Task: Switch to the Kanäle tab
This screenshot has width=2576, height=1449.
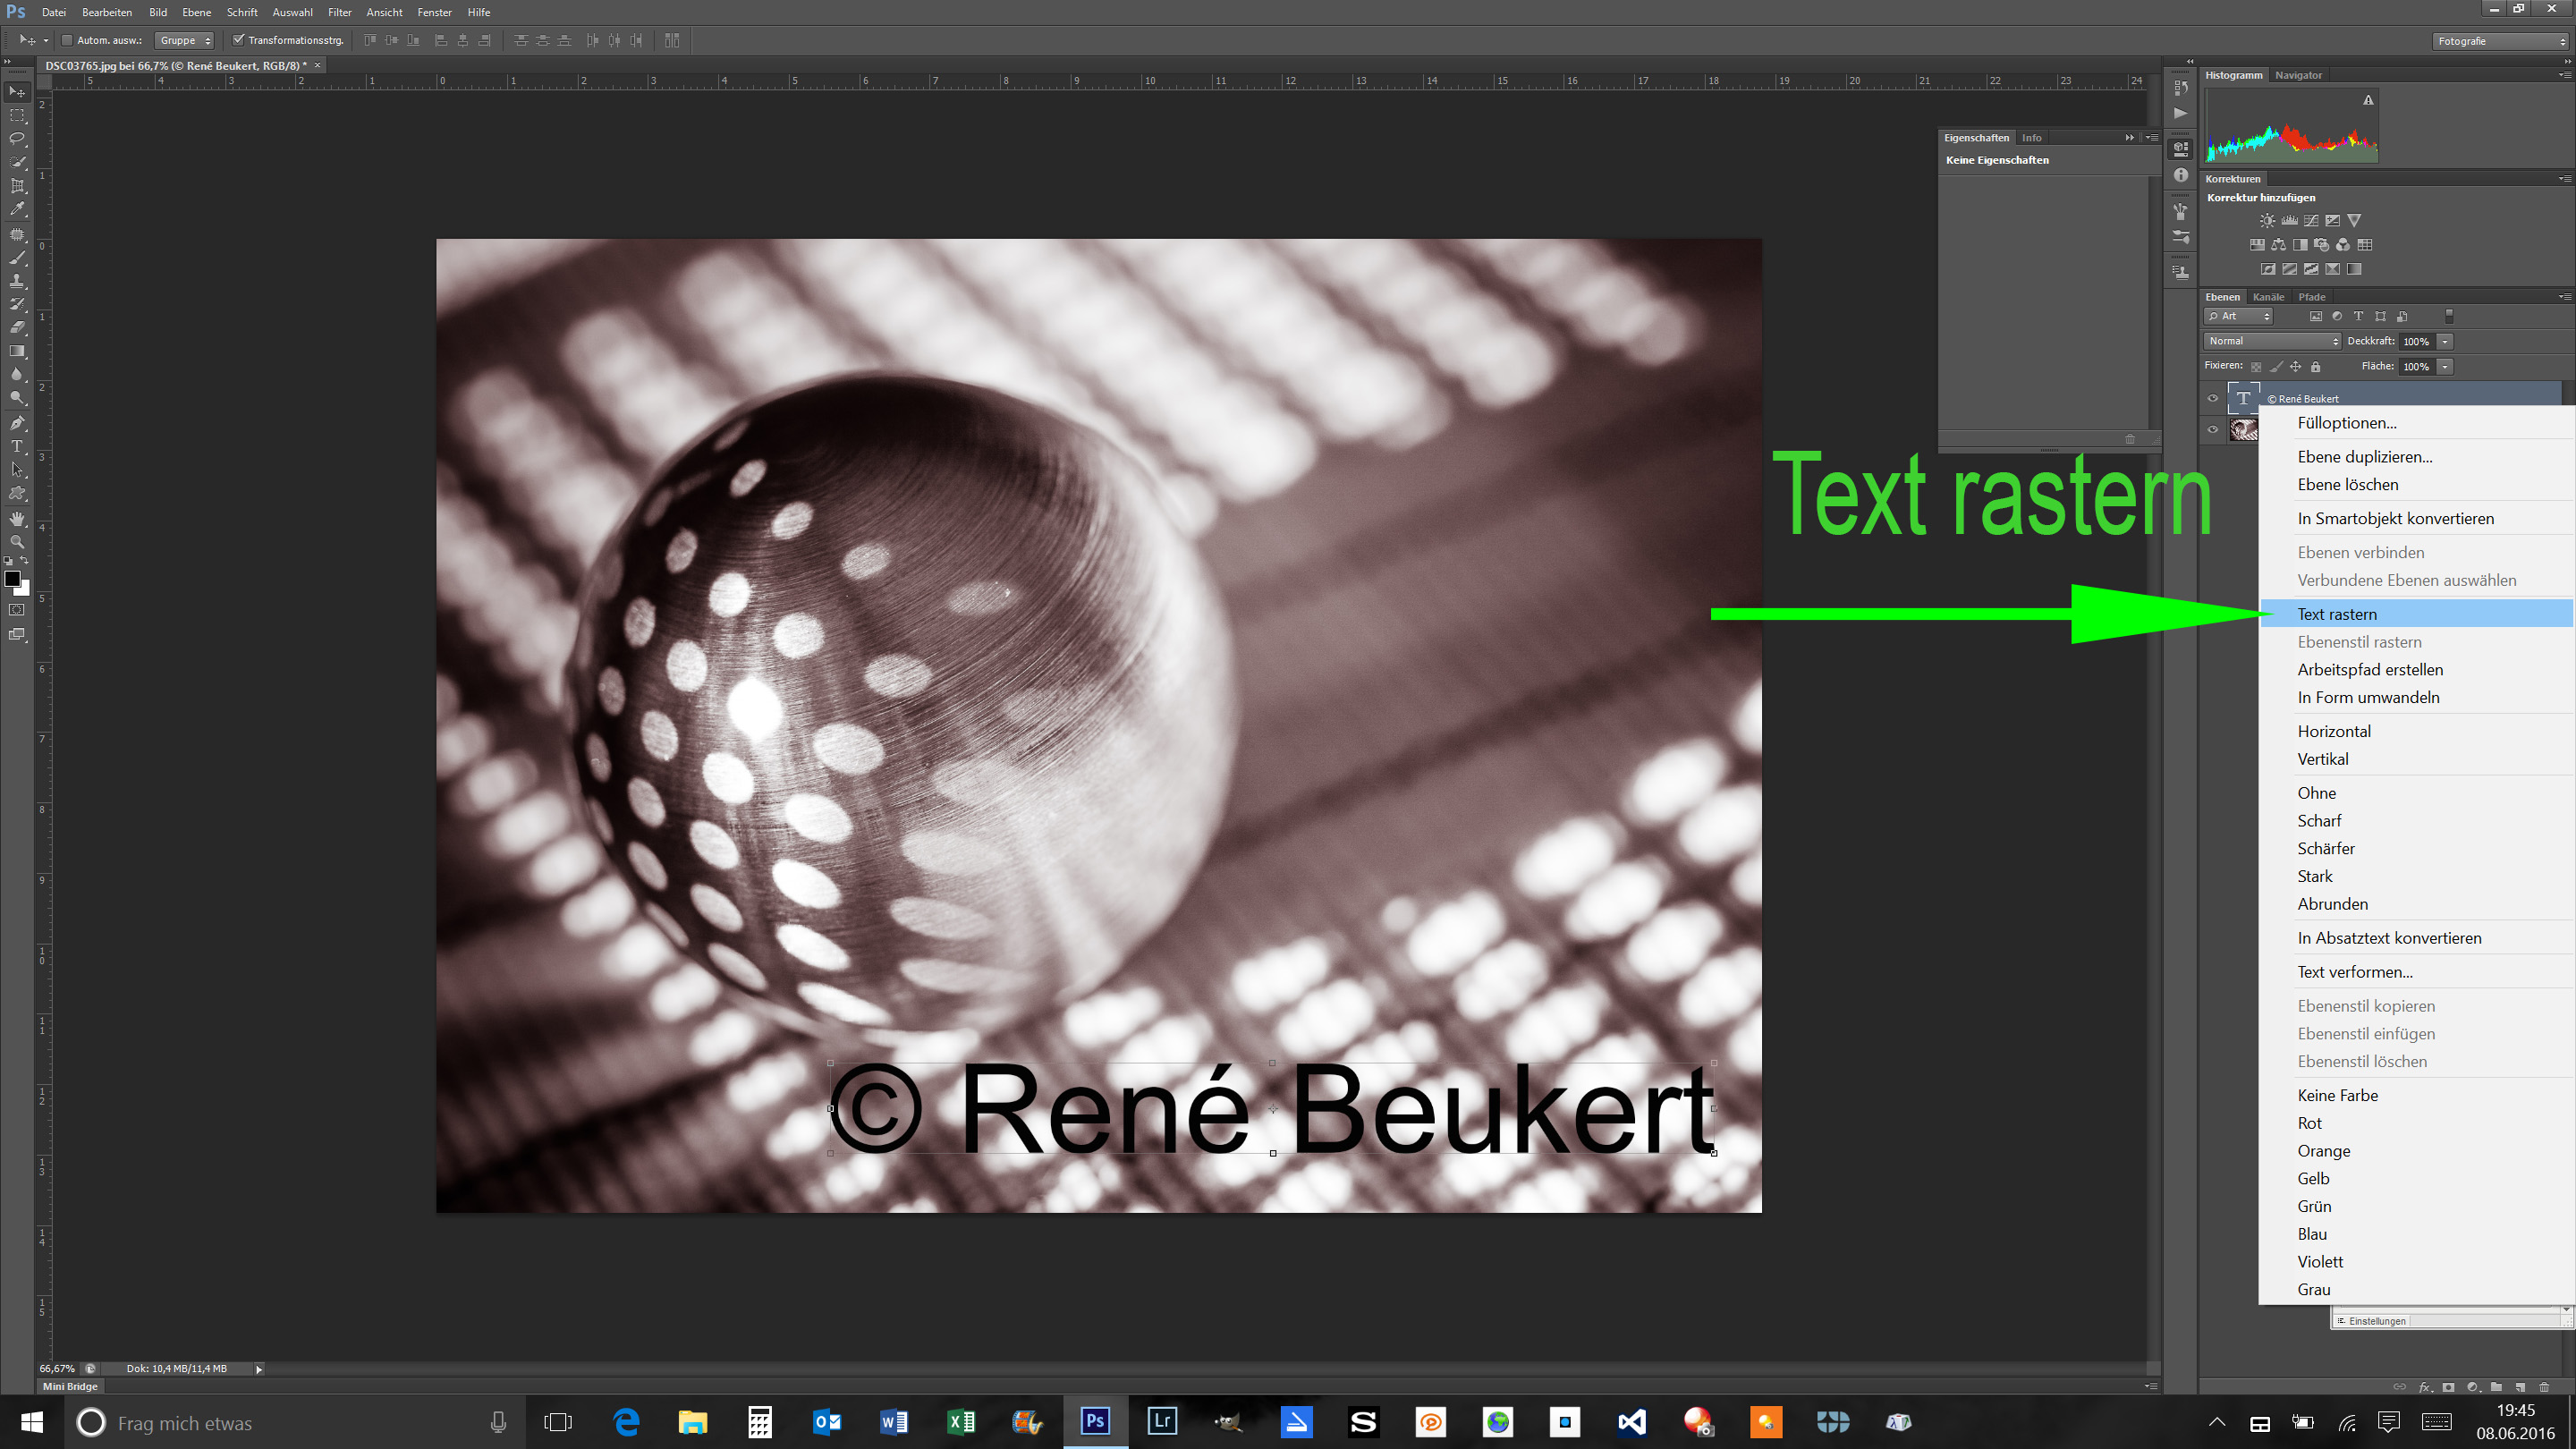Action: pos(2268,297)
